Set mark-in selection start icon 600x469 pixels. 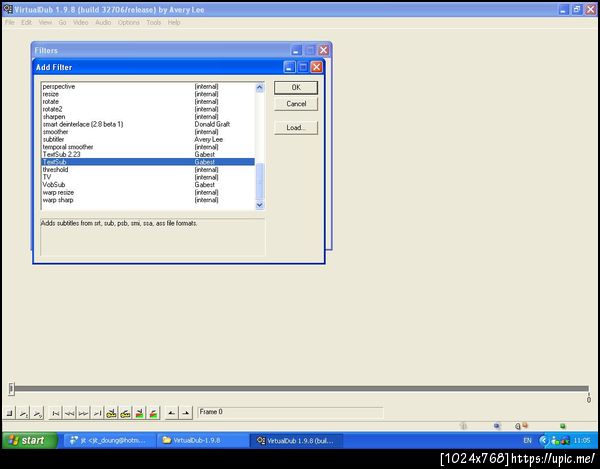click(171, 413)
